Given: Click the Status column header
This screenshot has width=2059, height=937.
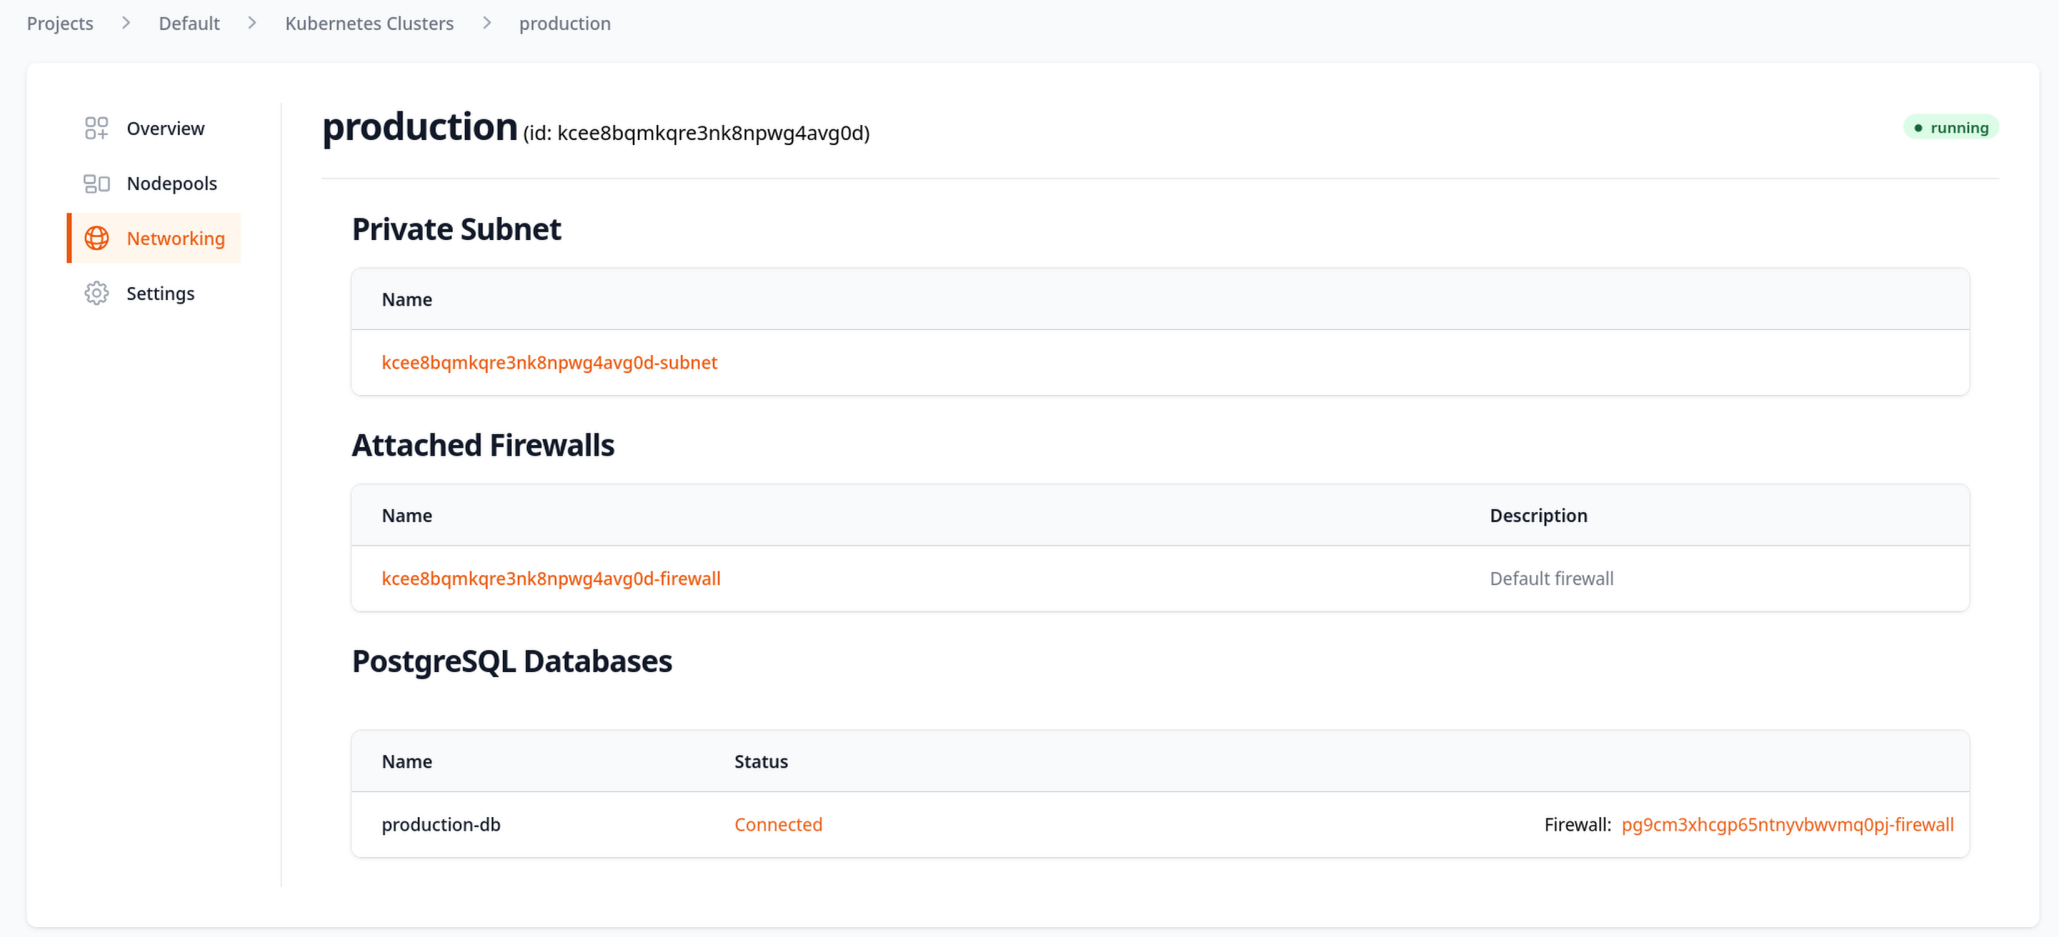Looking at the screenshot, I should (x=761, y=761).
